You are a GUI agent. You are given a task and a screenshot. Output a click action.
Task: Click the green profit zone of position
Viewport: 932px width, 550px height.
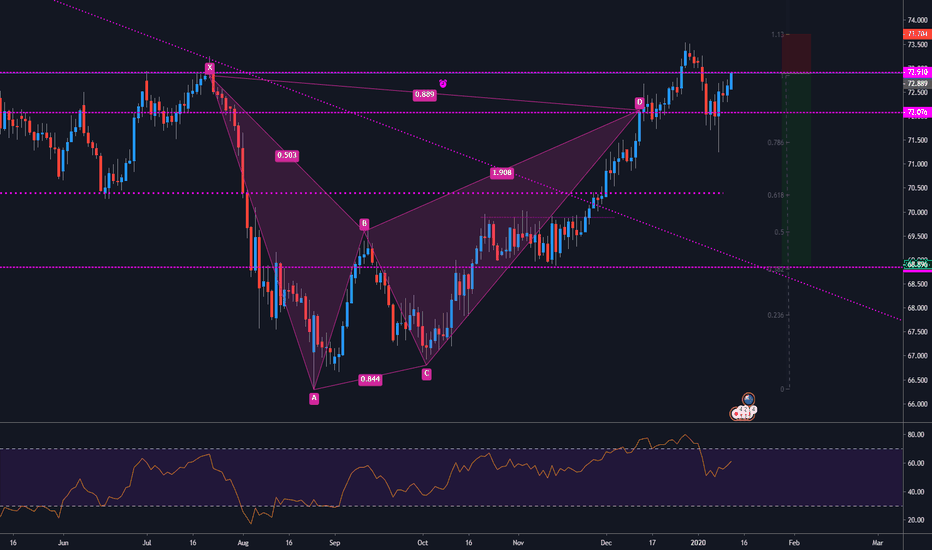point(796,170)
